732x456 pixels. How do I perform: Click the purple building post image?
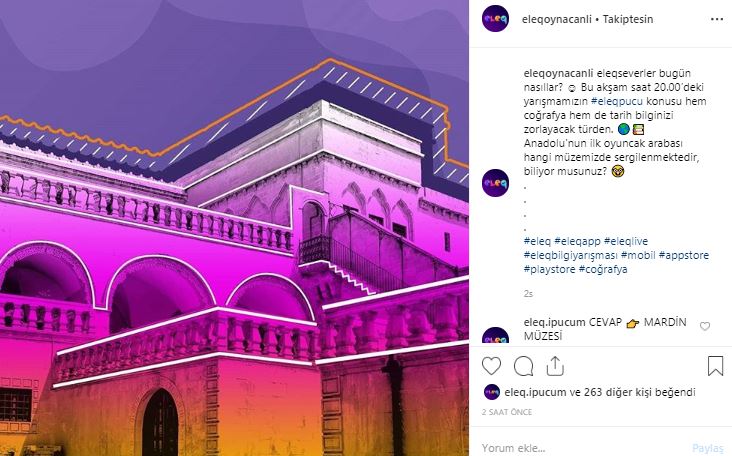(234, 228)
